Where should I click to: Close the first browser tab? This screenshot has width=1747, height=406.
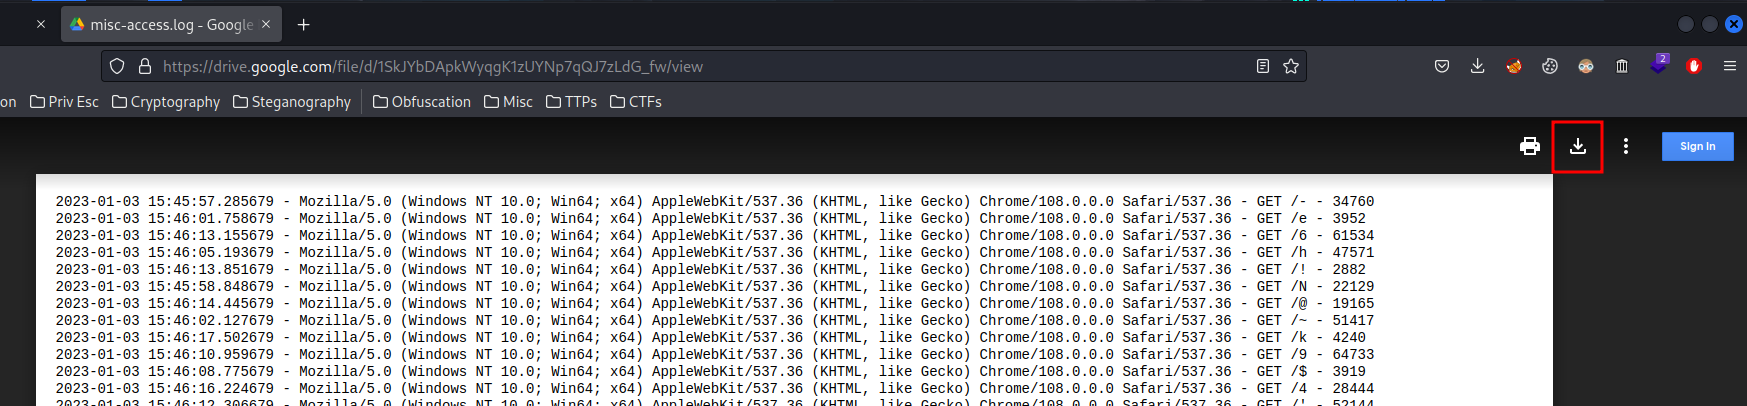(x=40, y=24)
